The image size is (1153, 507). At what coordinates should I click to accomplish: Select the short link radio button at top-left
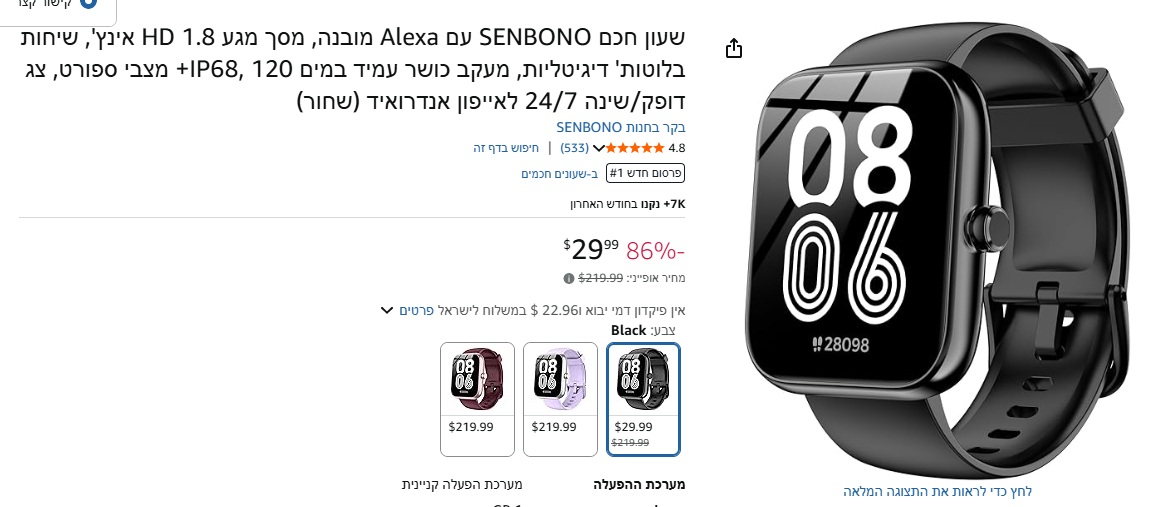click(88, 3)
